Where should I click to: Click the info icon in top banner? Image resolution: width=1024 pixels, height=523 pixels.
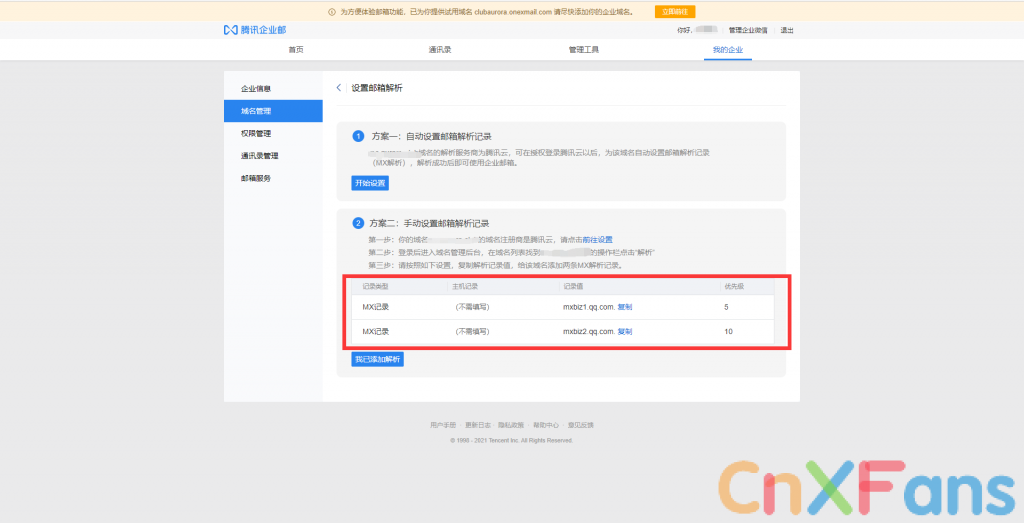pos(332,11)
